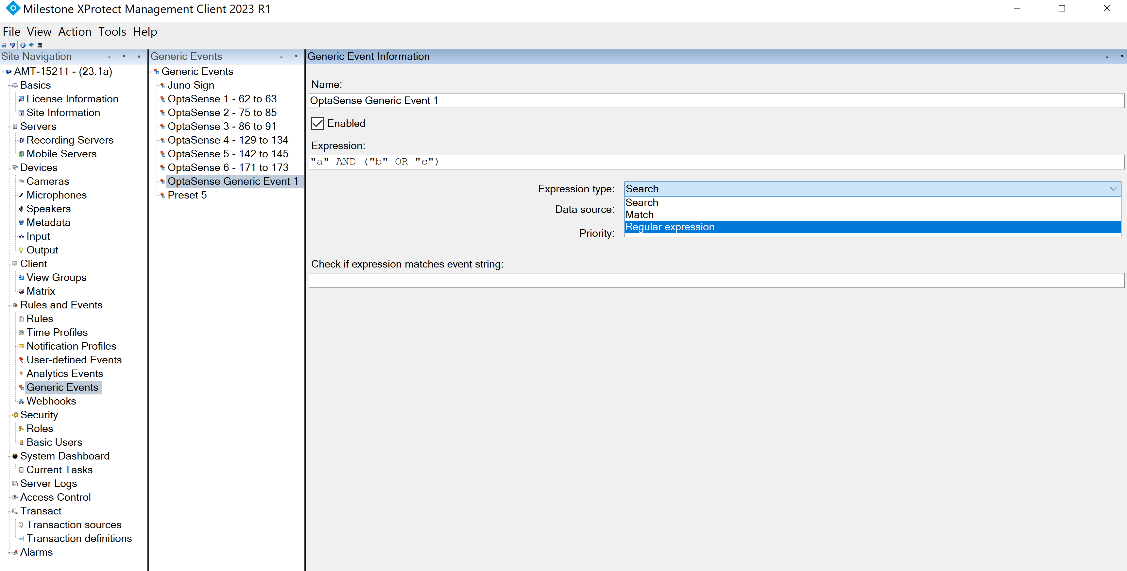Open Time Profiles in navigation

[x=57, y=332]
